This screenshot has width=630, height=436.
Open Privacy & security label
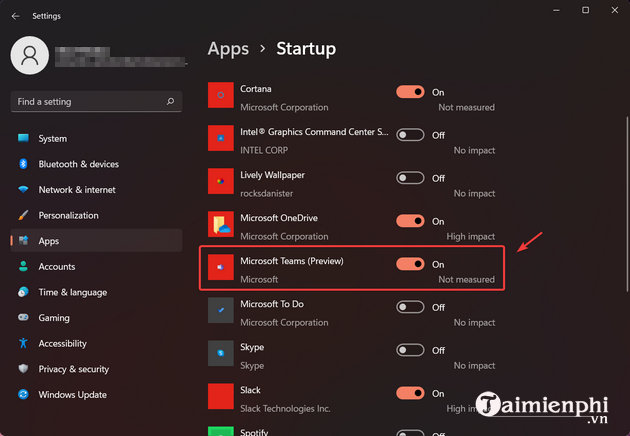point(74,369)
